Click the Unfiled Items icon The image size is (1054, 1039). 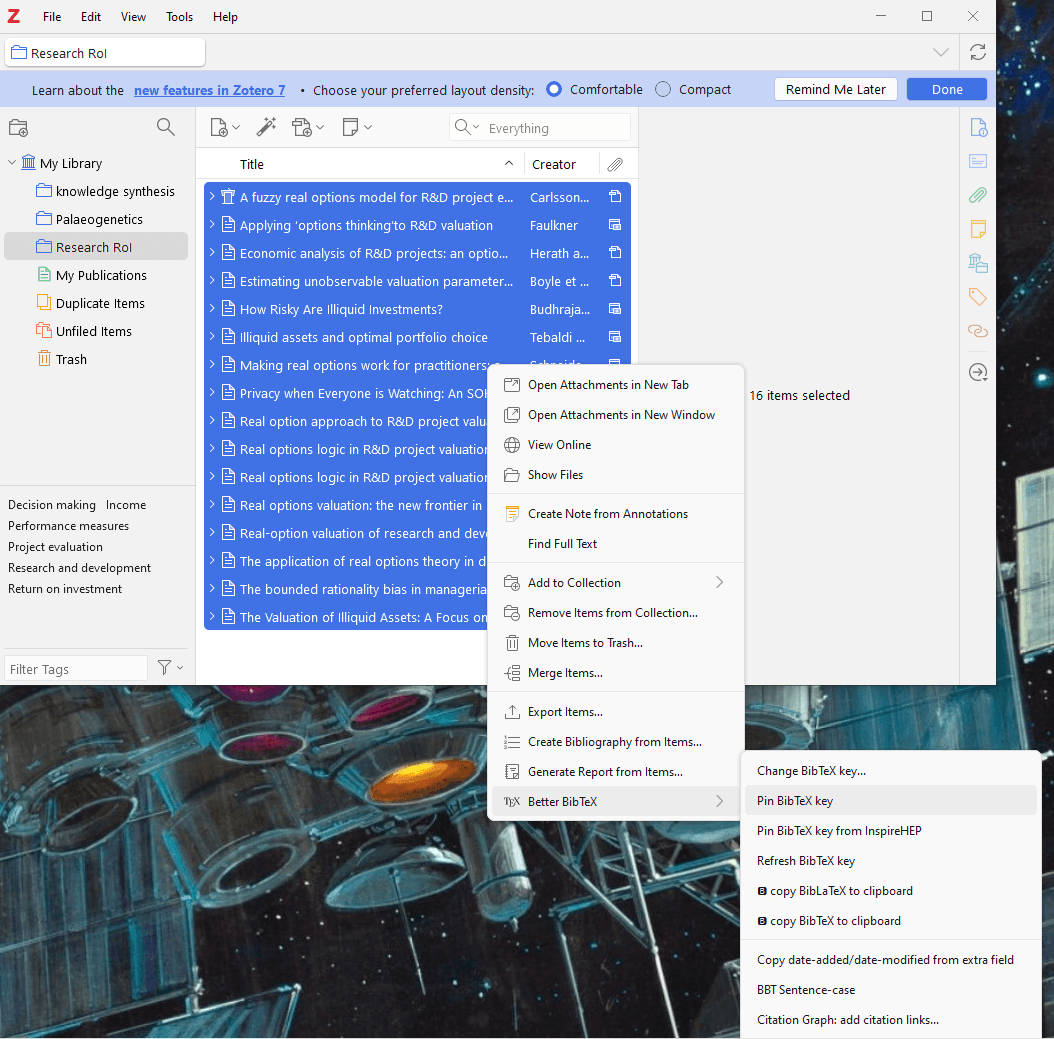click(x=44, y=331)
